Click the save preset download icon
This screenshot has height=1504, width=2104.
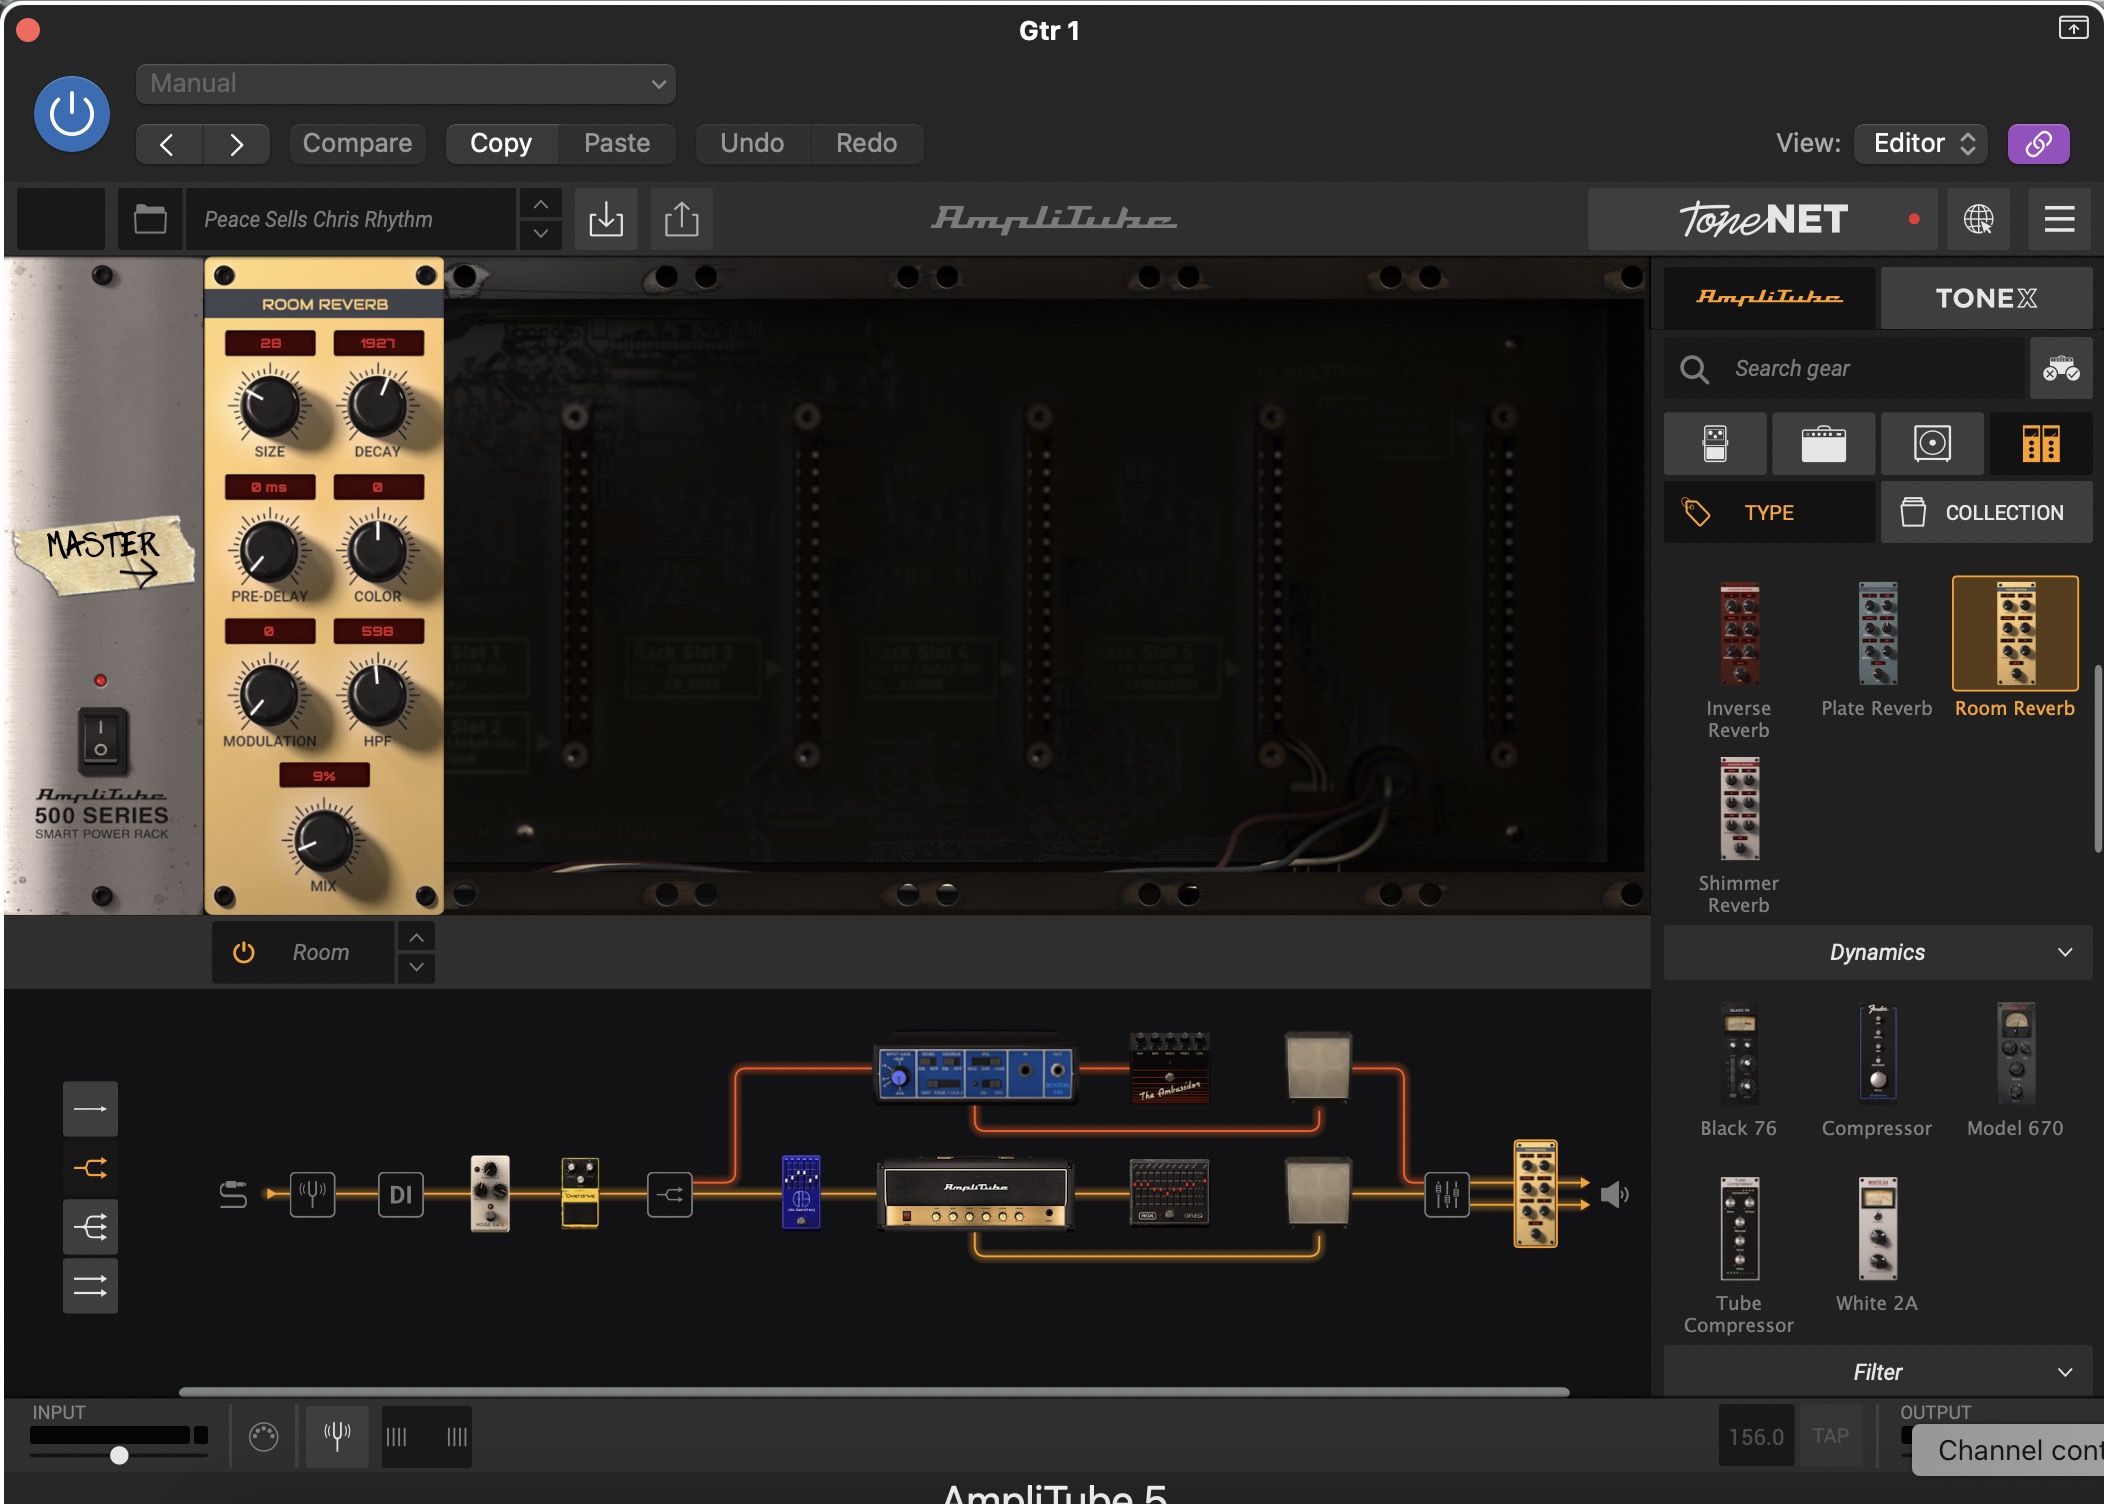[x=606, y=219]
